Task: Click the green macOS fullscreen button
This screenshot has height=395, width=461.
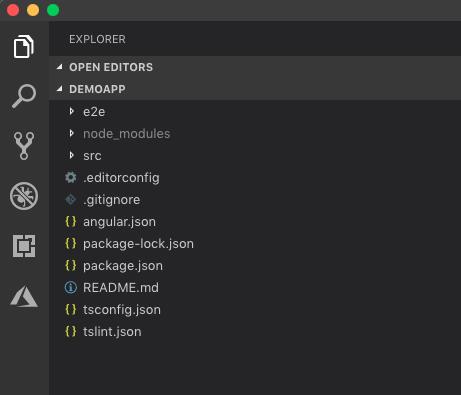Action: click(x=53, y=10)
